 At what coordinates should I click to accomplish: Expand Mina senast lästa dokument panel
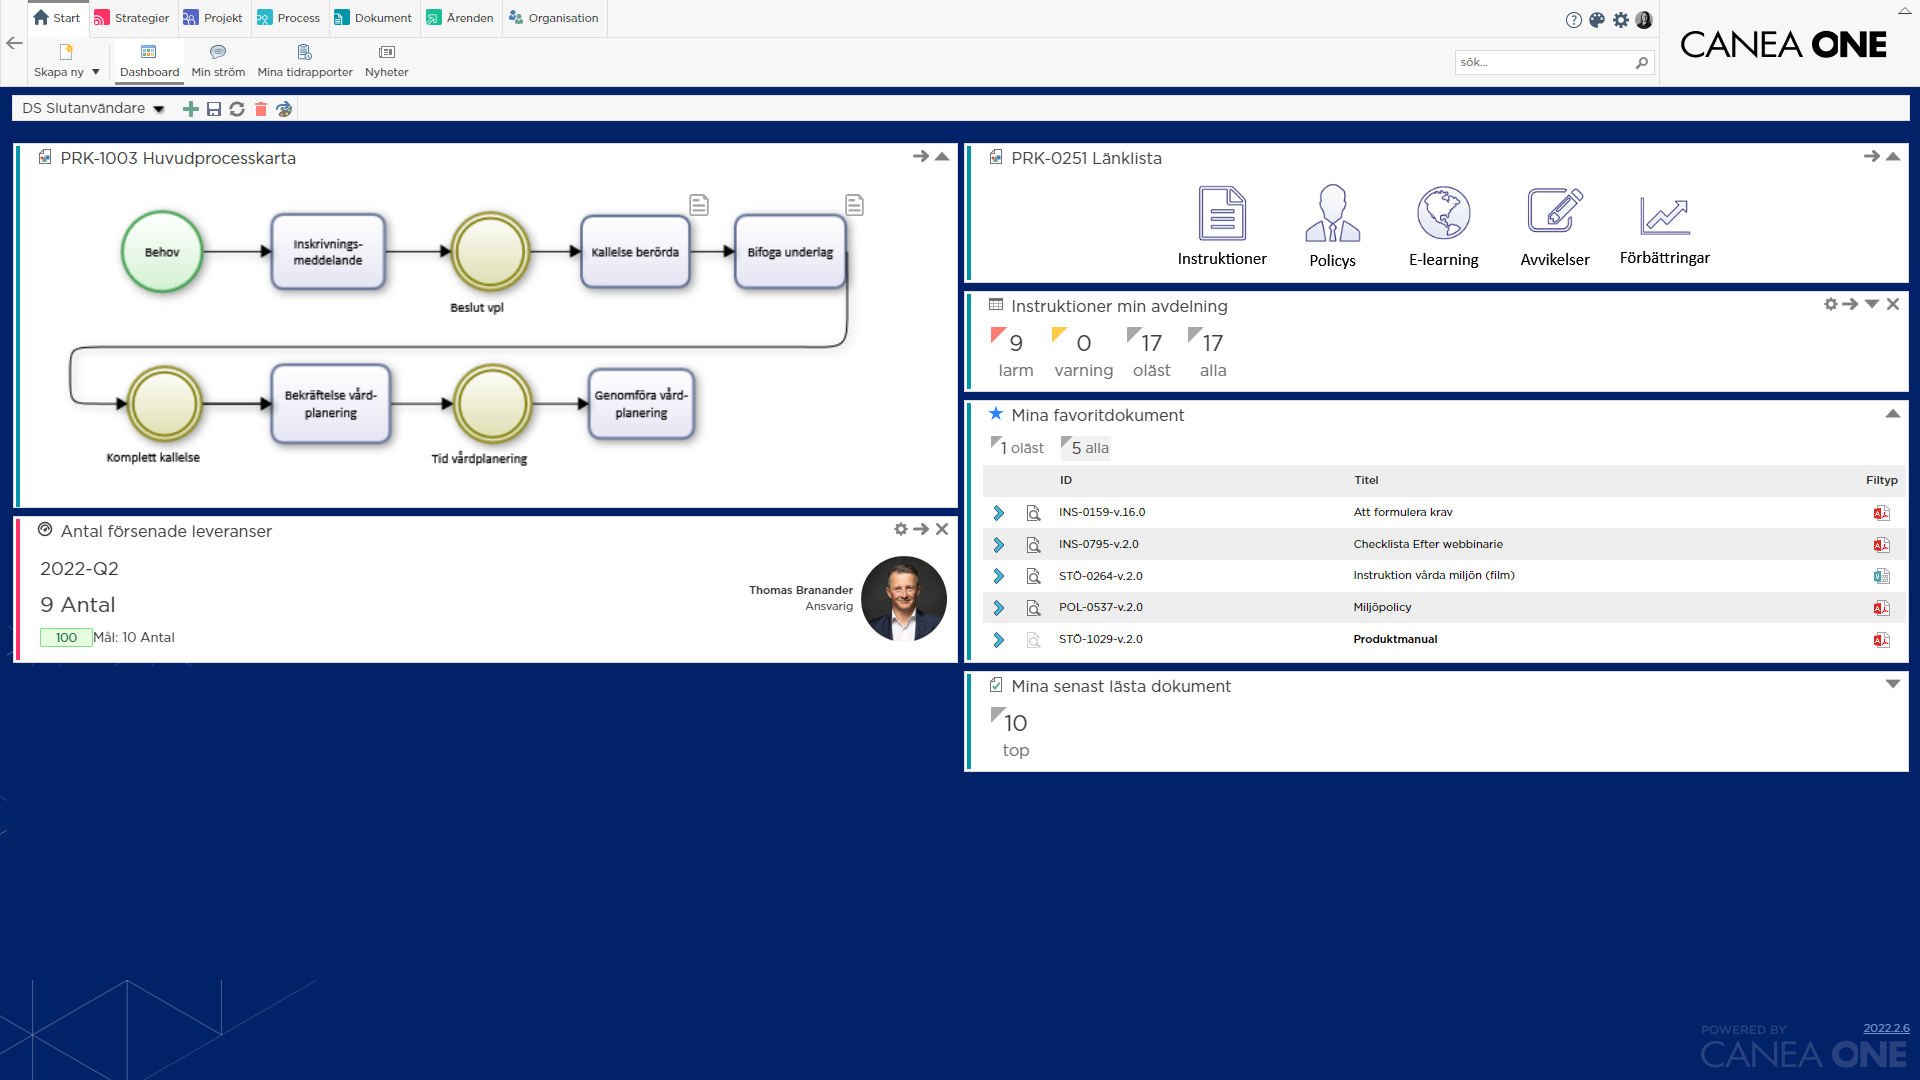pos(1892,684)
